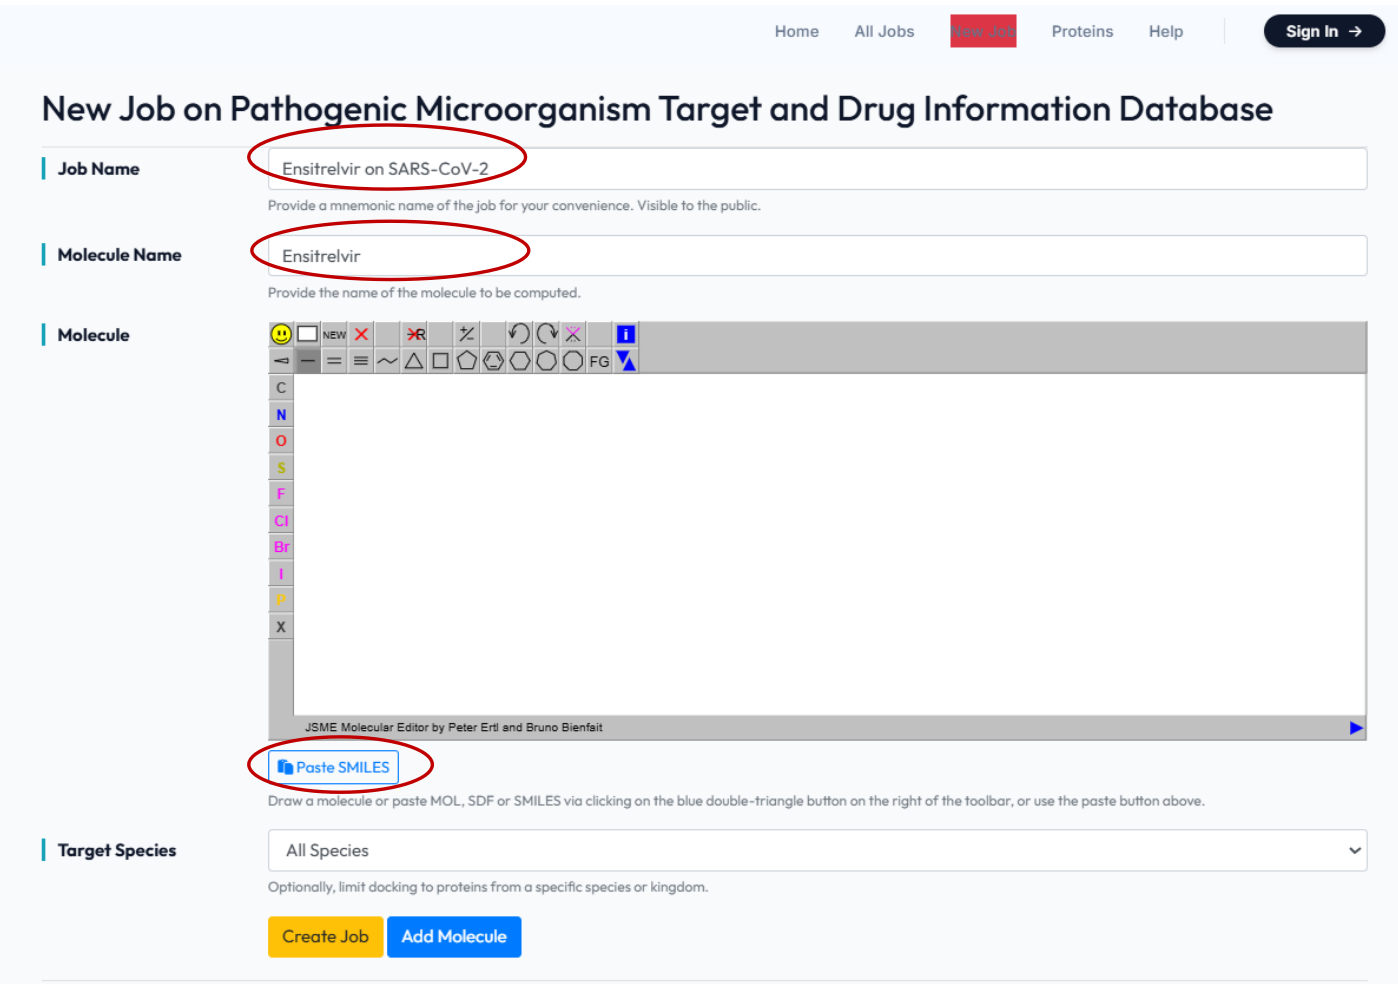Click the Add Molecule button

[454, 937]
